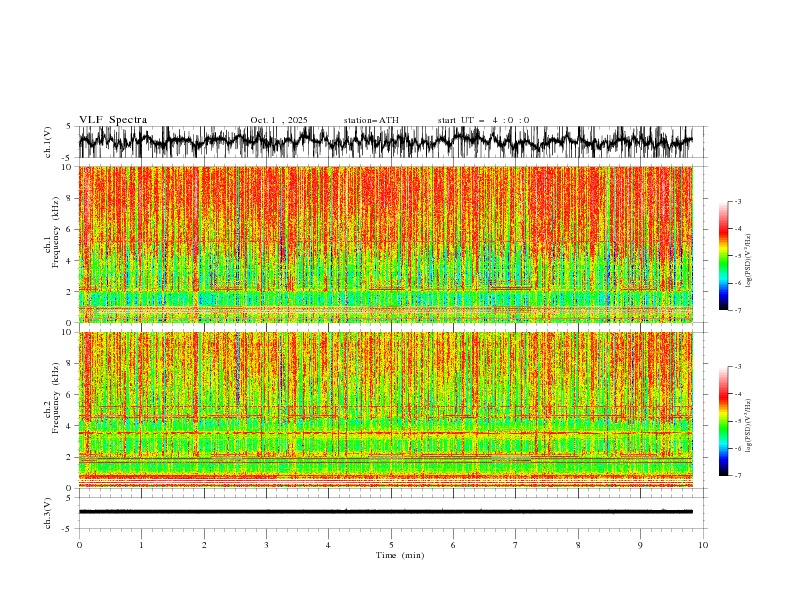Click the '8' tick on time axis

pos(578,545)
